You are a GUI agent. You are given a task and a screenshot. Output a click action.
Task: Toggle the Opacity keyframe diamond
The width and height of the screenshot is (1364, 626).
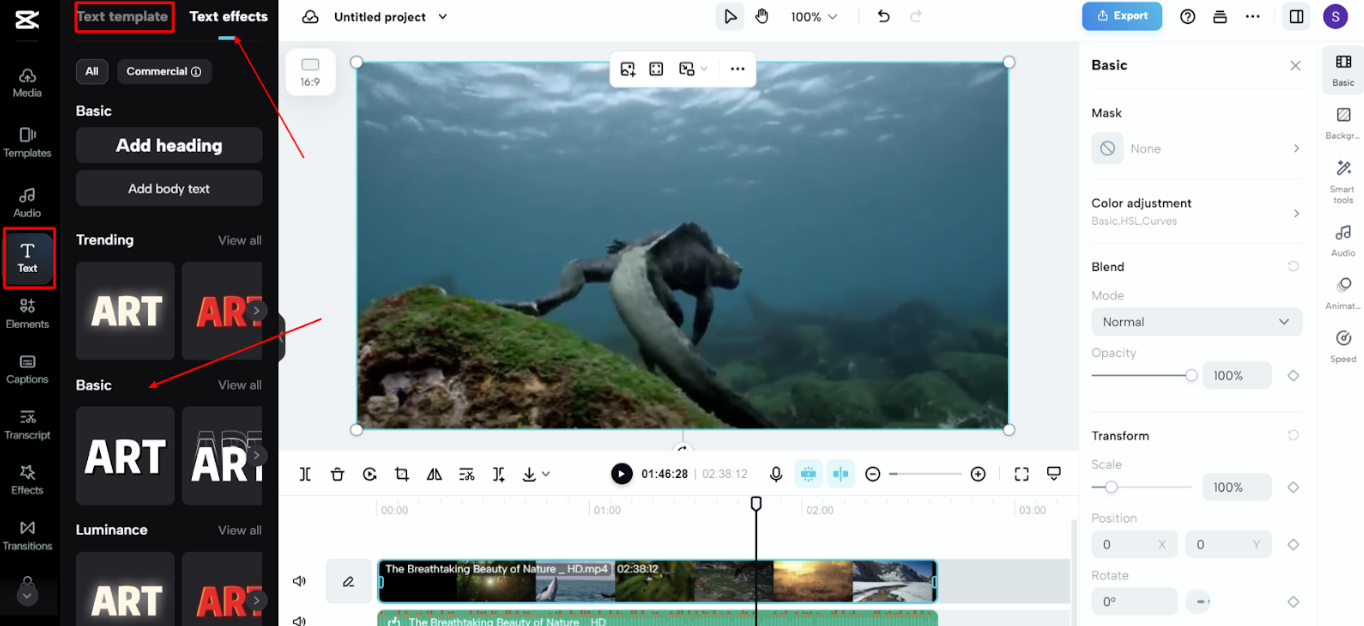point(1293,376)
